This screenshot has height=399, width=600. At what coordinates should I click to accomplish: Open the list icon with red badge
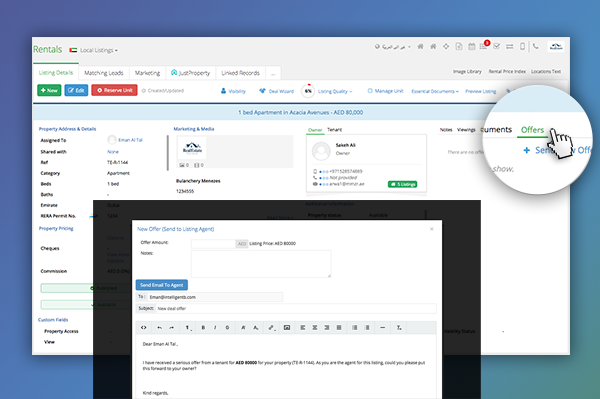tap(484, 46)
